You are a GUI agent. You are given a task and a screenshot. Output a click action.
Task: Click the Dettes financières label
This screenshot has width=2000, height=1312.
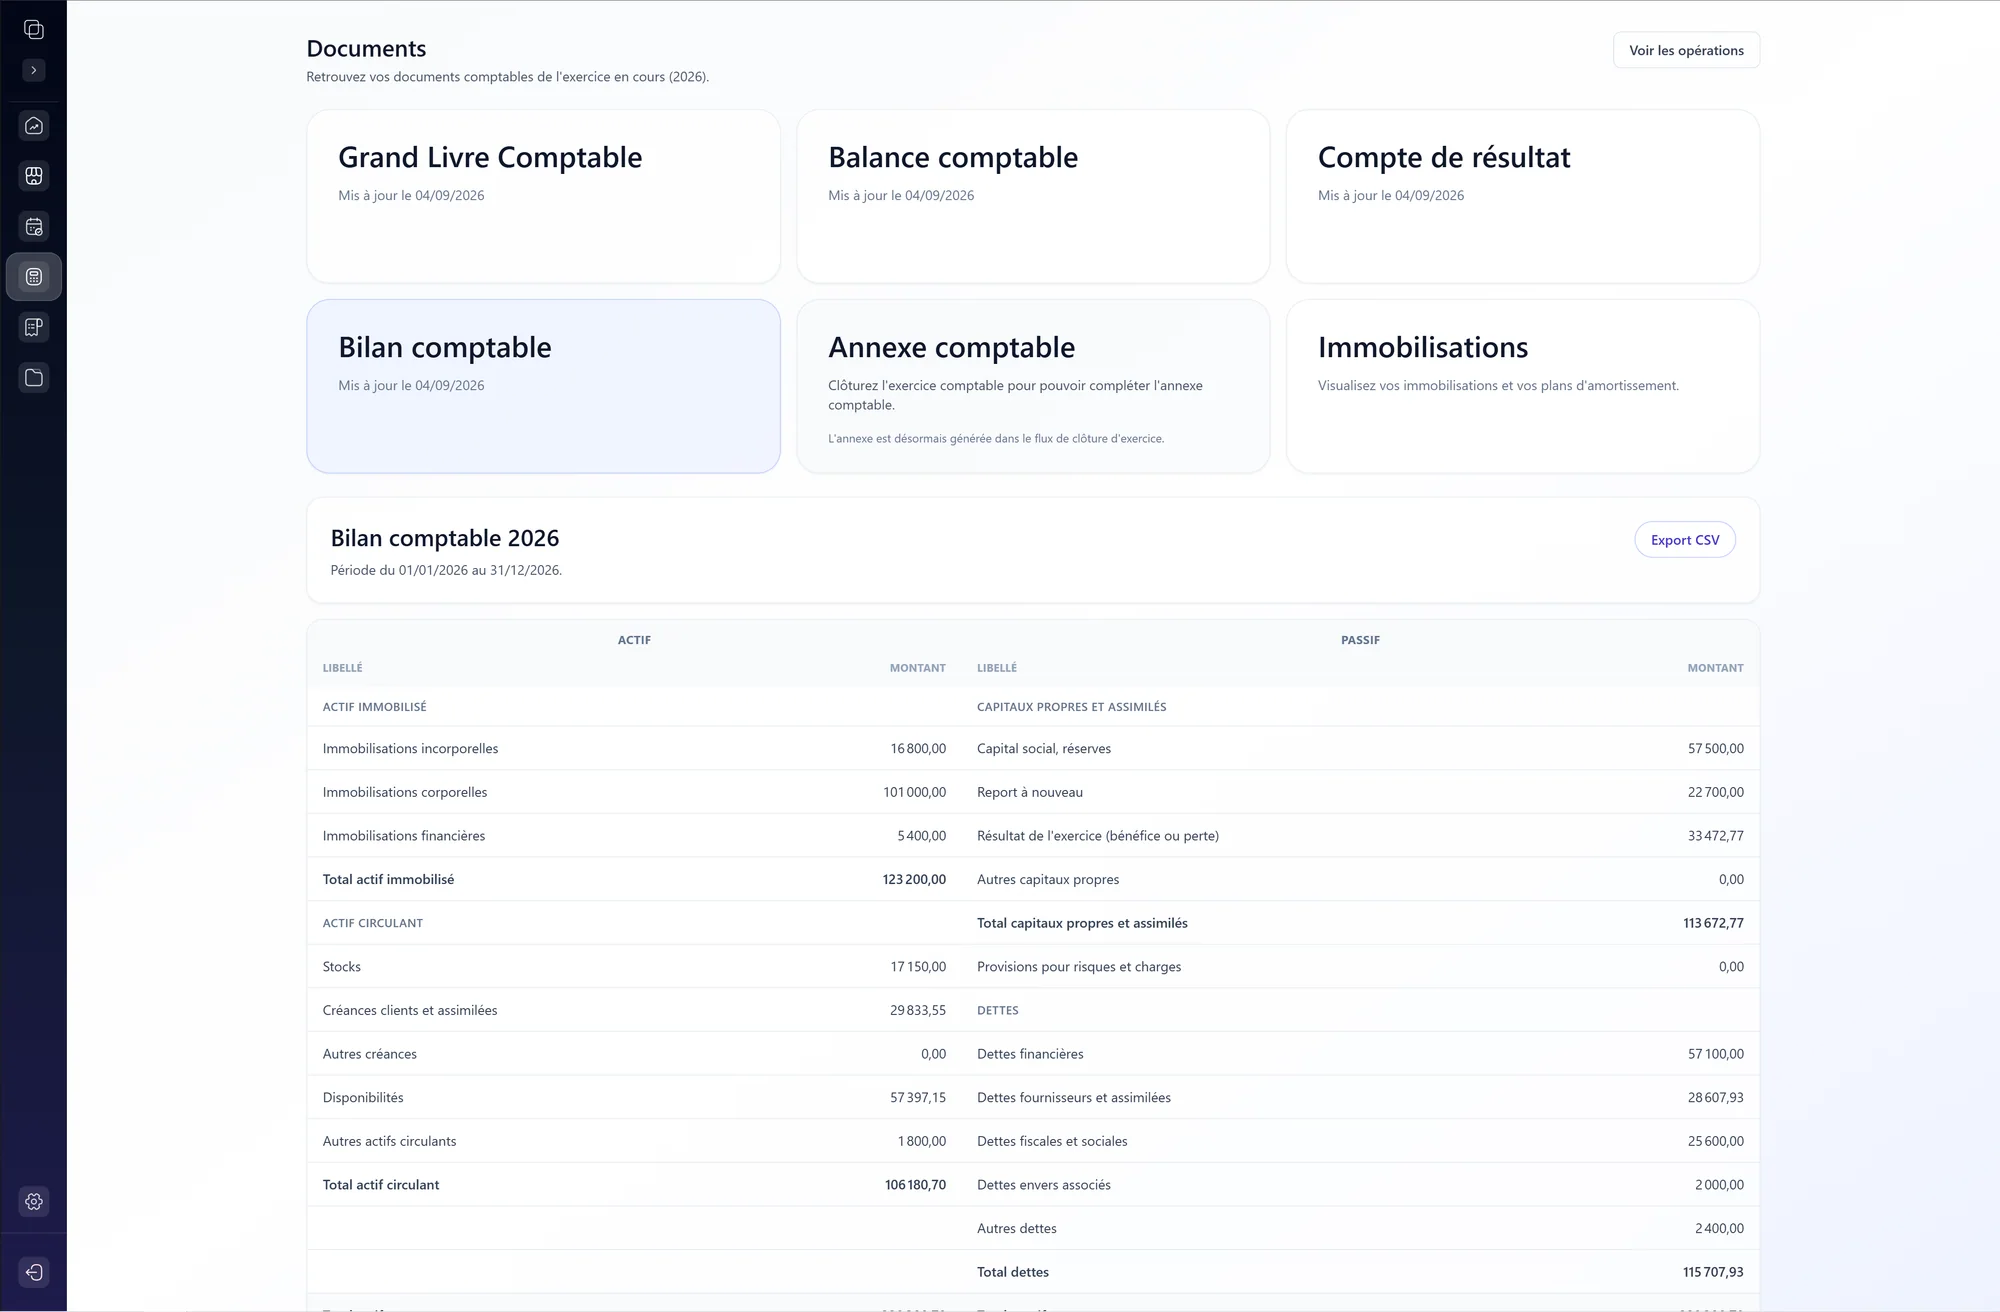[x=1030, y=1054]
